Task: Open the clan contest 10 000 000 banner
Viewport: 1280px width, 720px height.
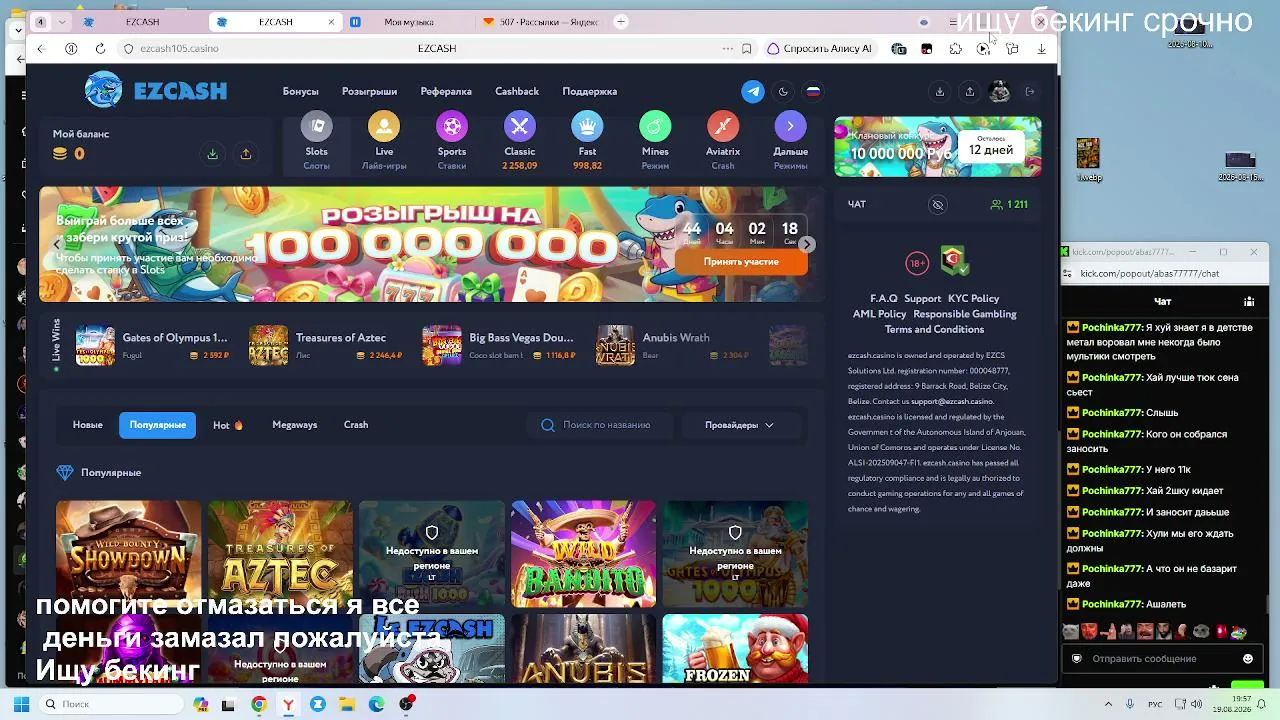Action: click(x=938, y=146)
